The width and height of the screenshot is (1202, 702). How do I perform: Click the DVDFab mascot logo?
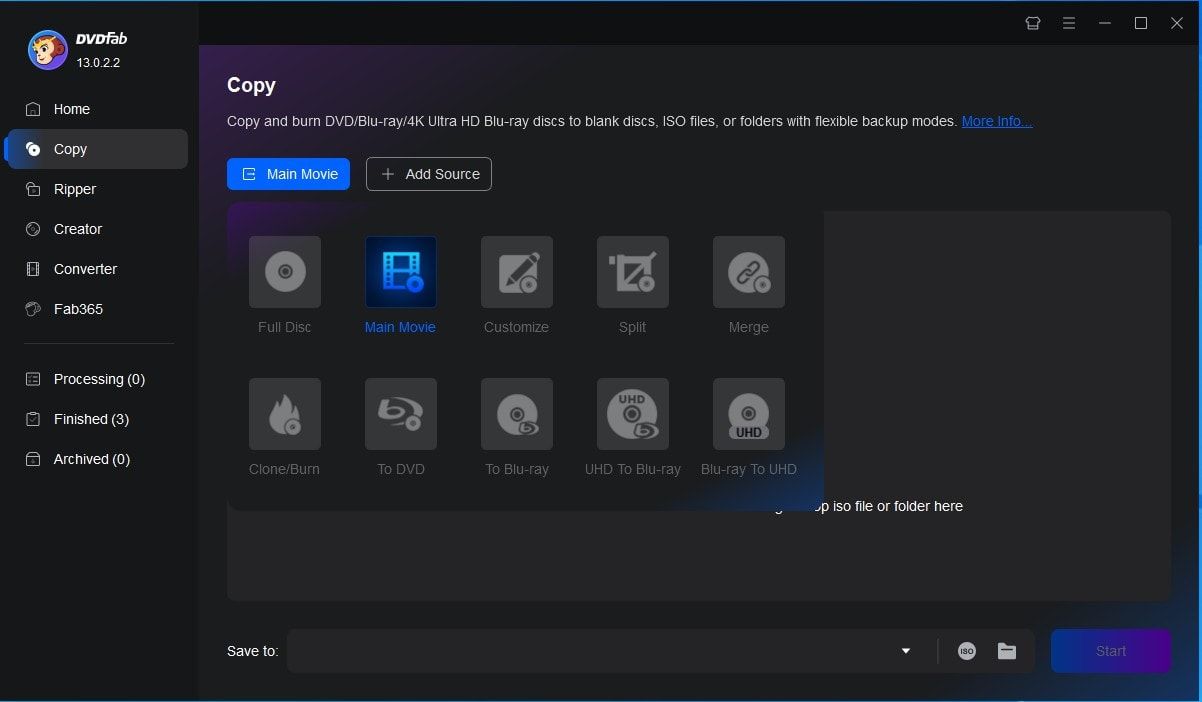tap(48, 50)
